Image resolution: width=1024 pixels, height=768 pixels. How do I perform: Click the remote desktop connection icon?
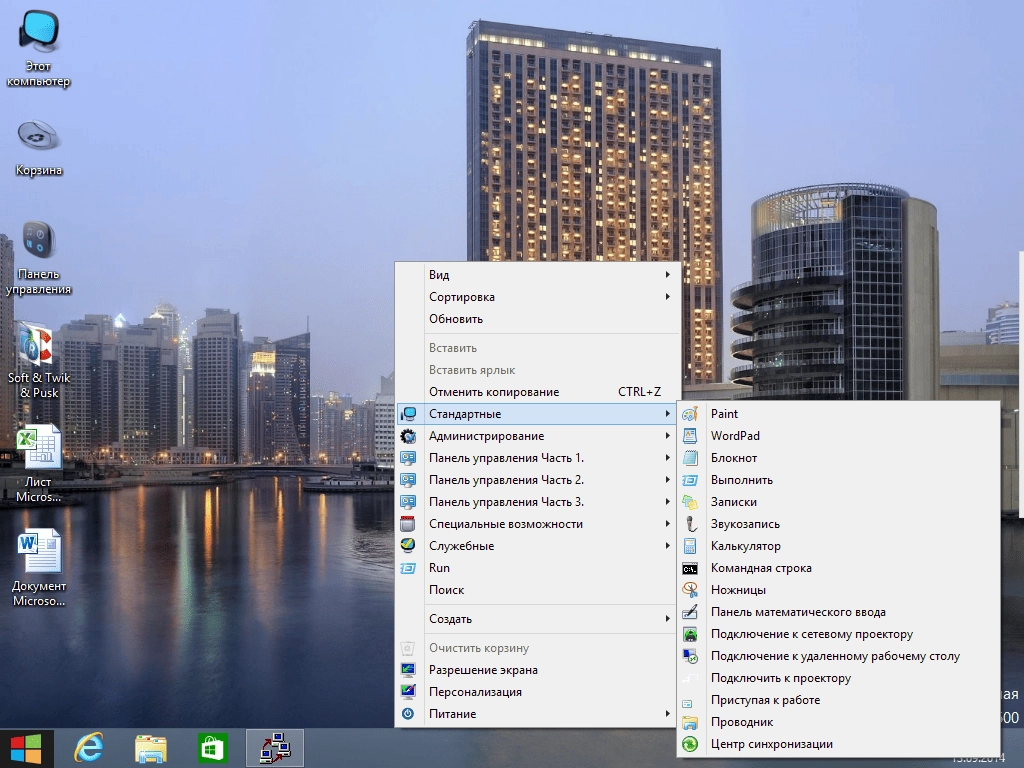[x=690, y=656]
